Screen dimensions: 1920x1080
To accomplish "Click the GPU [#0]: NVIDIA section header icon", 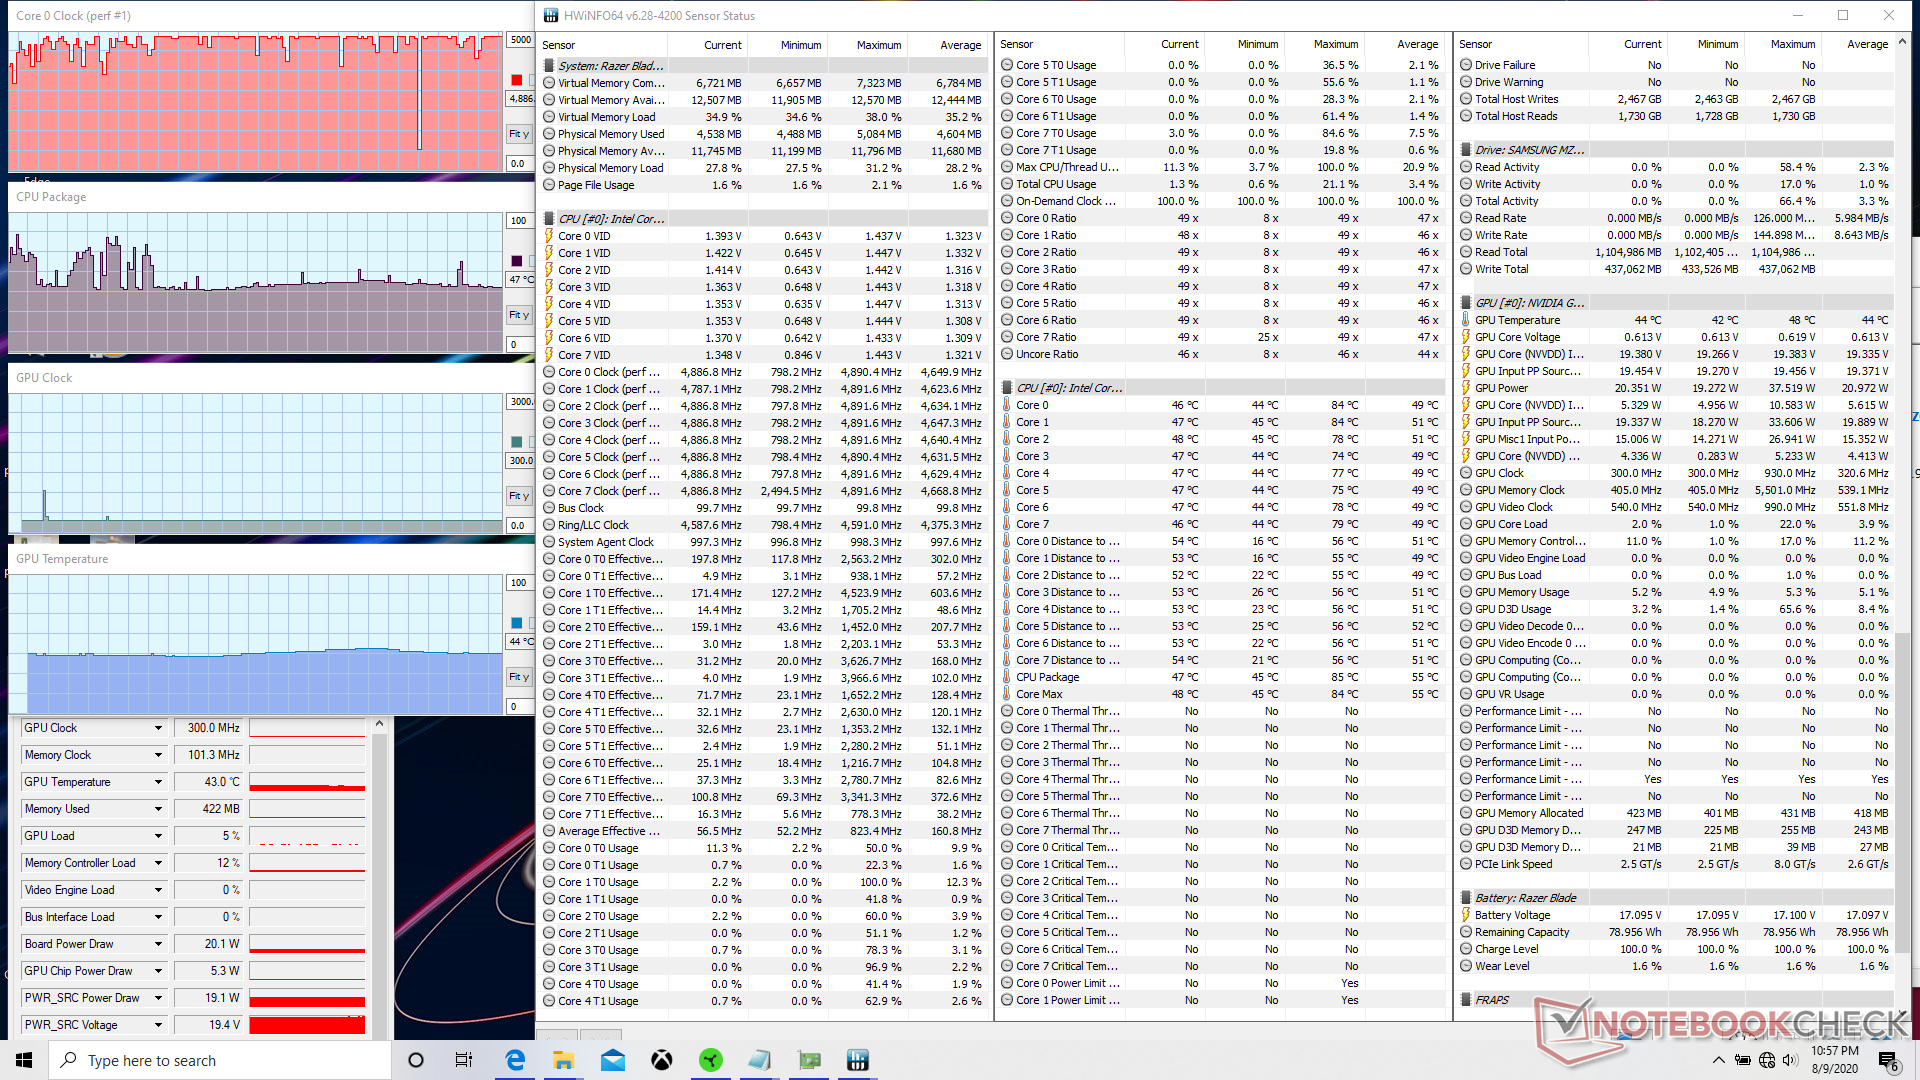I will (1466, 303).
